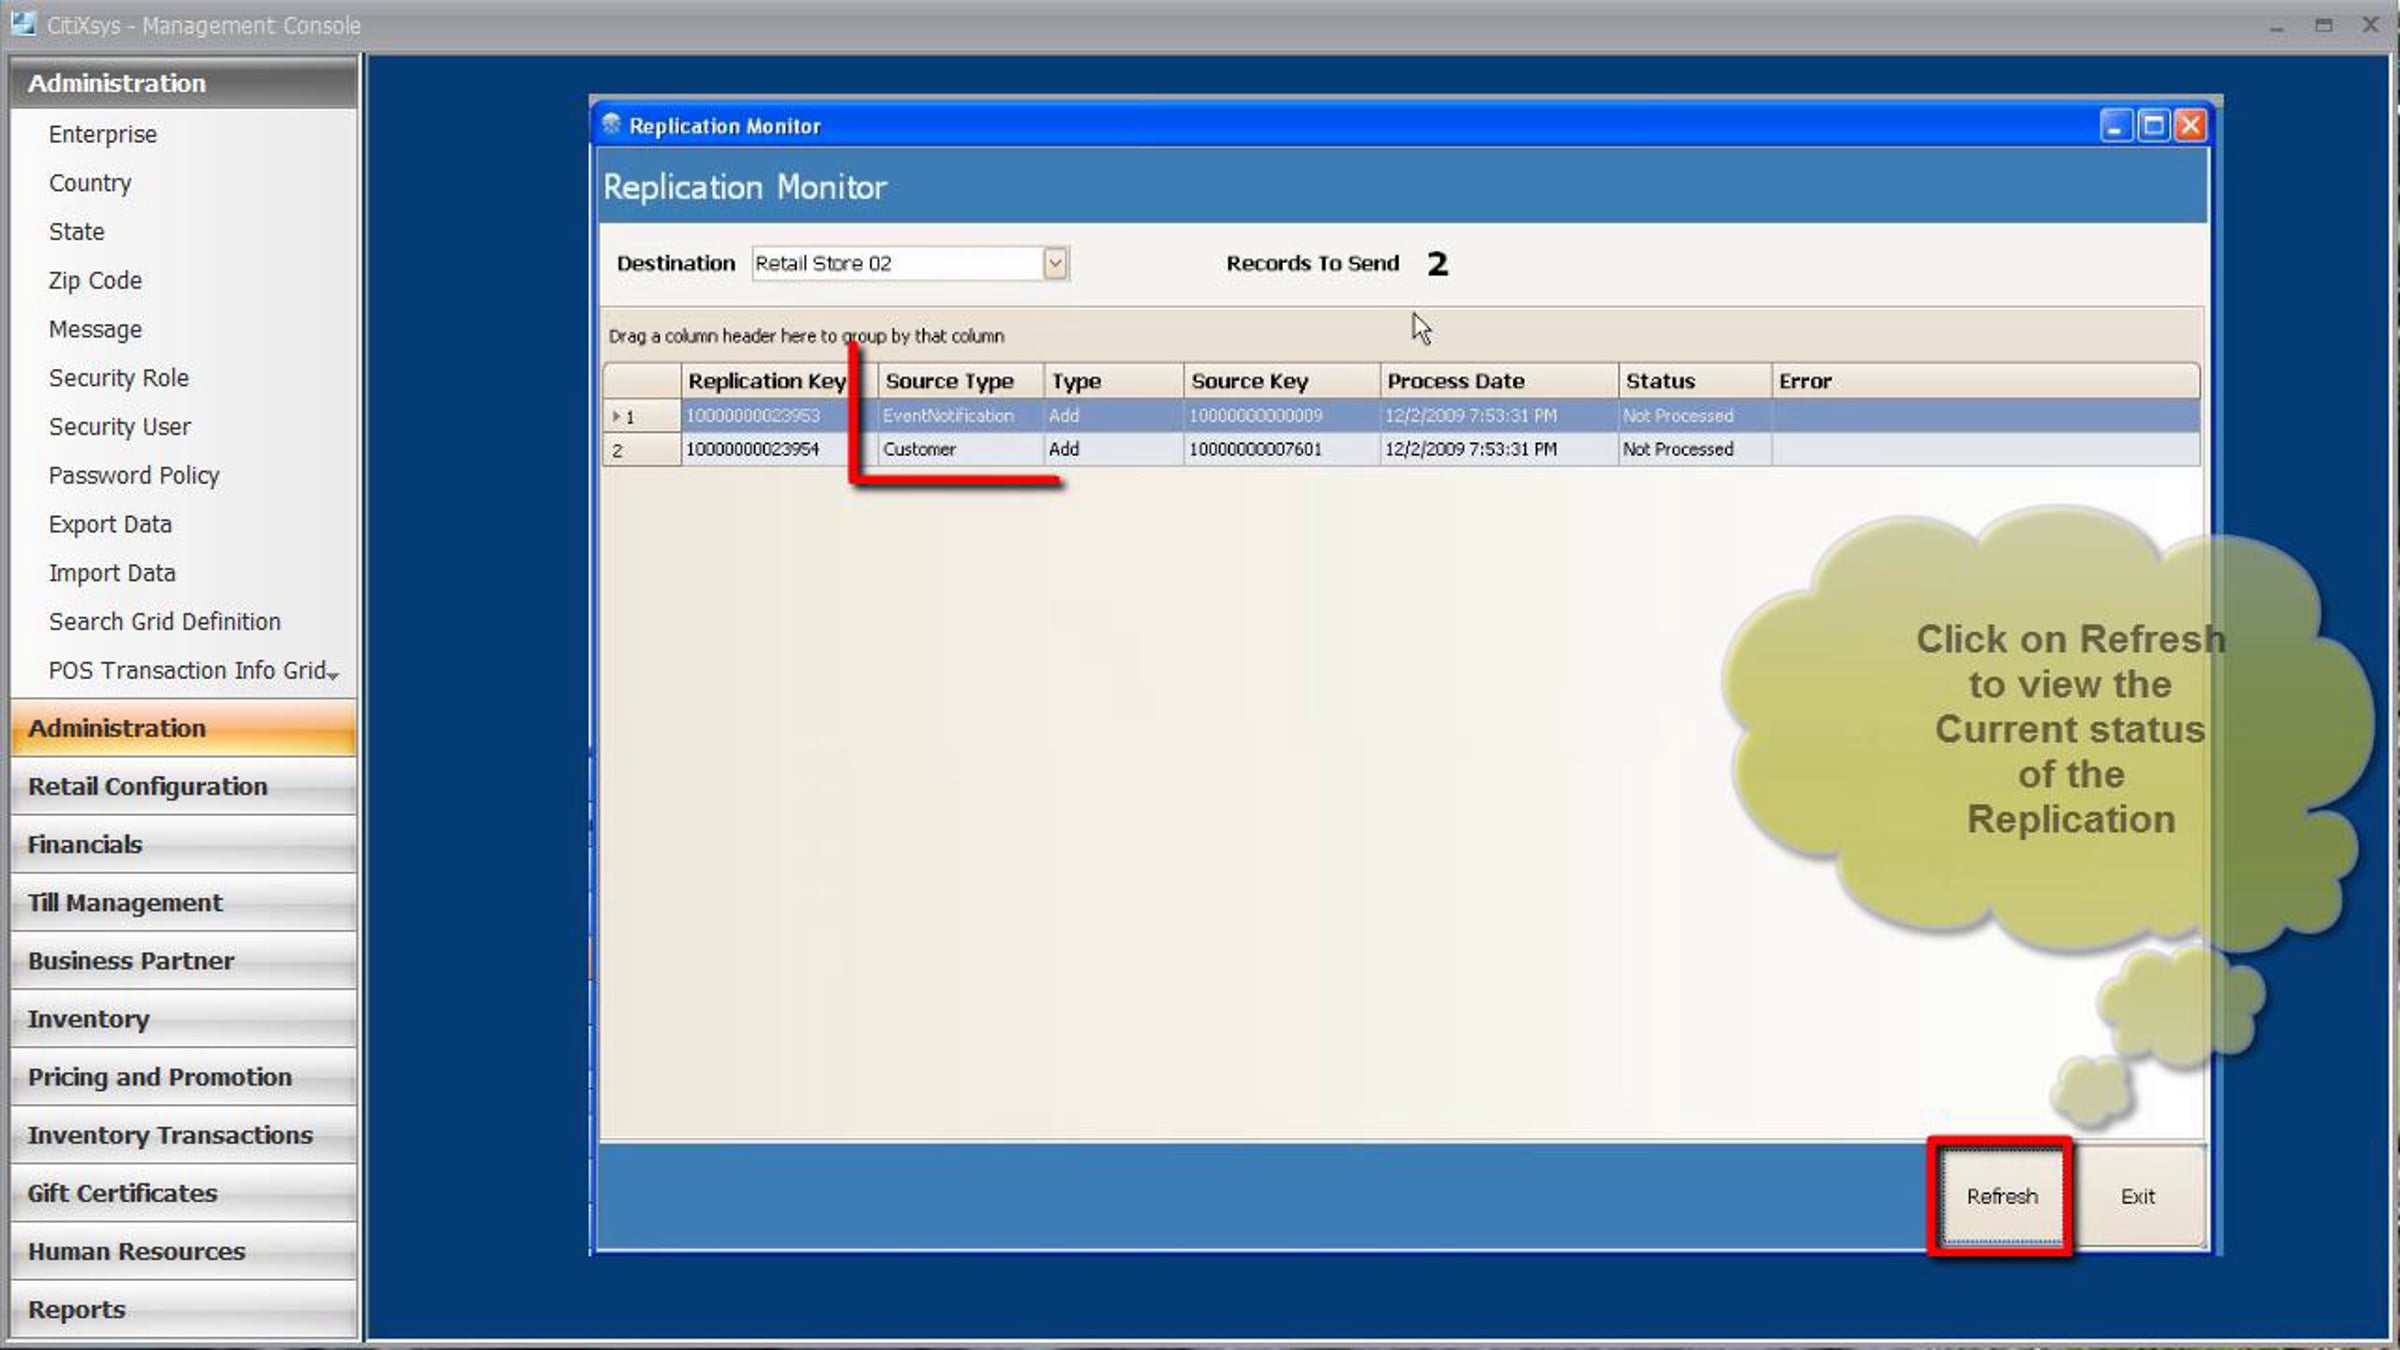The width and height of the screenshot is (2400, 1350).
Task: Click the Refresh button
Action: [x=2001, y=1196]
